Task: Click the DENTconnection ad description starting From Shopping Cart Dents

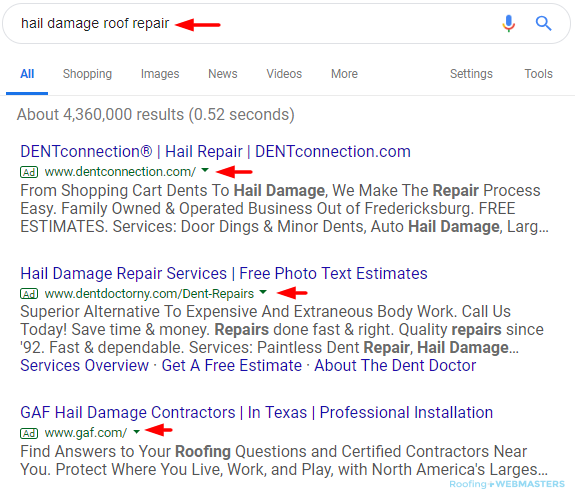Action: pos(284,209)
